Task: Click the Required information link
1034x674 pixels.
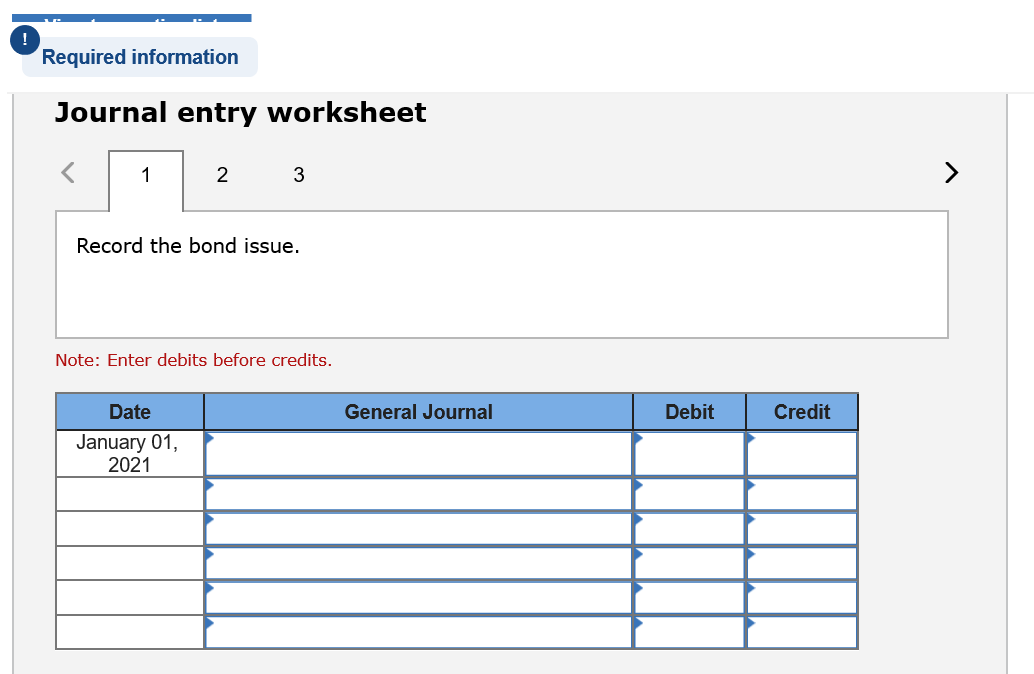Action: click(139, 57)
